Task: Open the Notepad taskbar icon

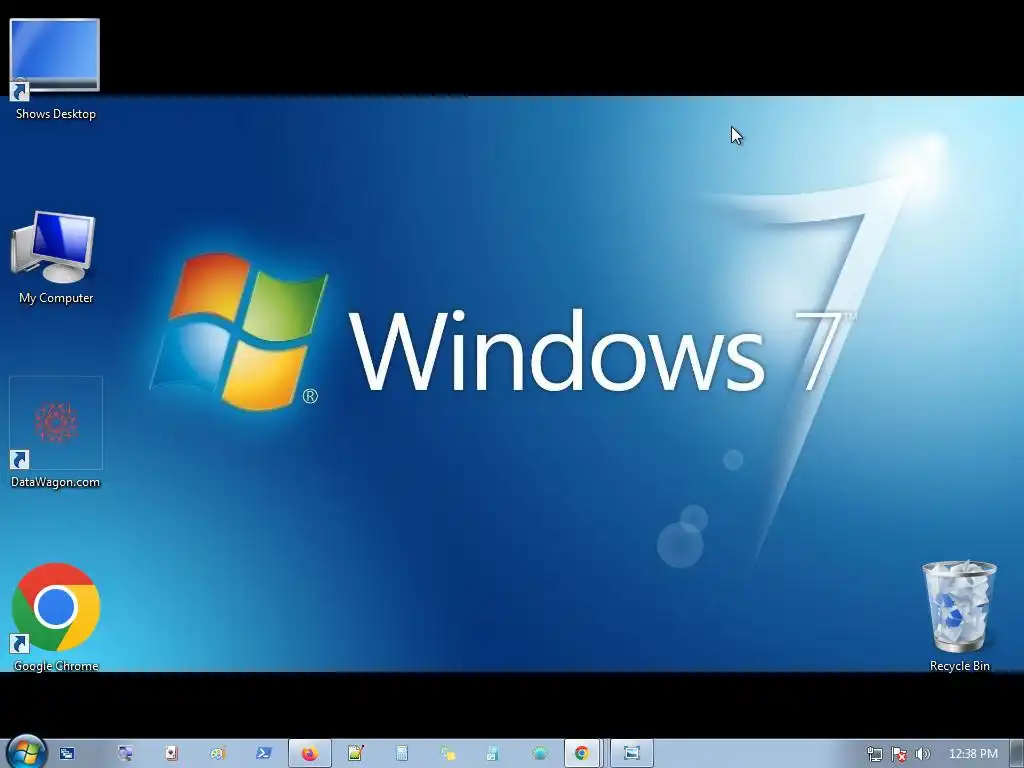Action: click(355, 754)
